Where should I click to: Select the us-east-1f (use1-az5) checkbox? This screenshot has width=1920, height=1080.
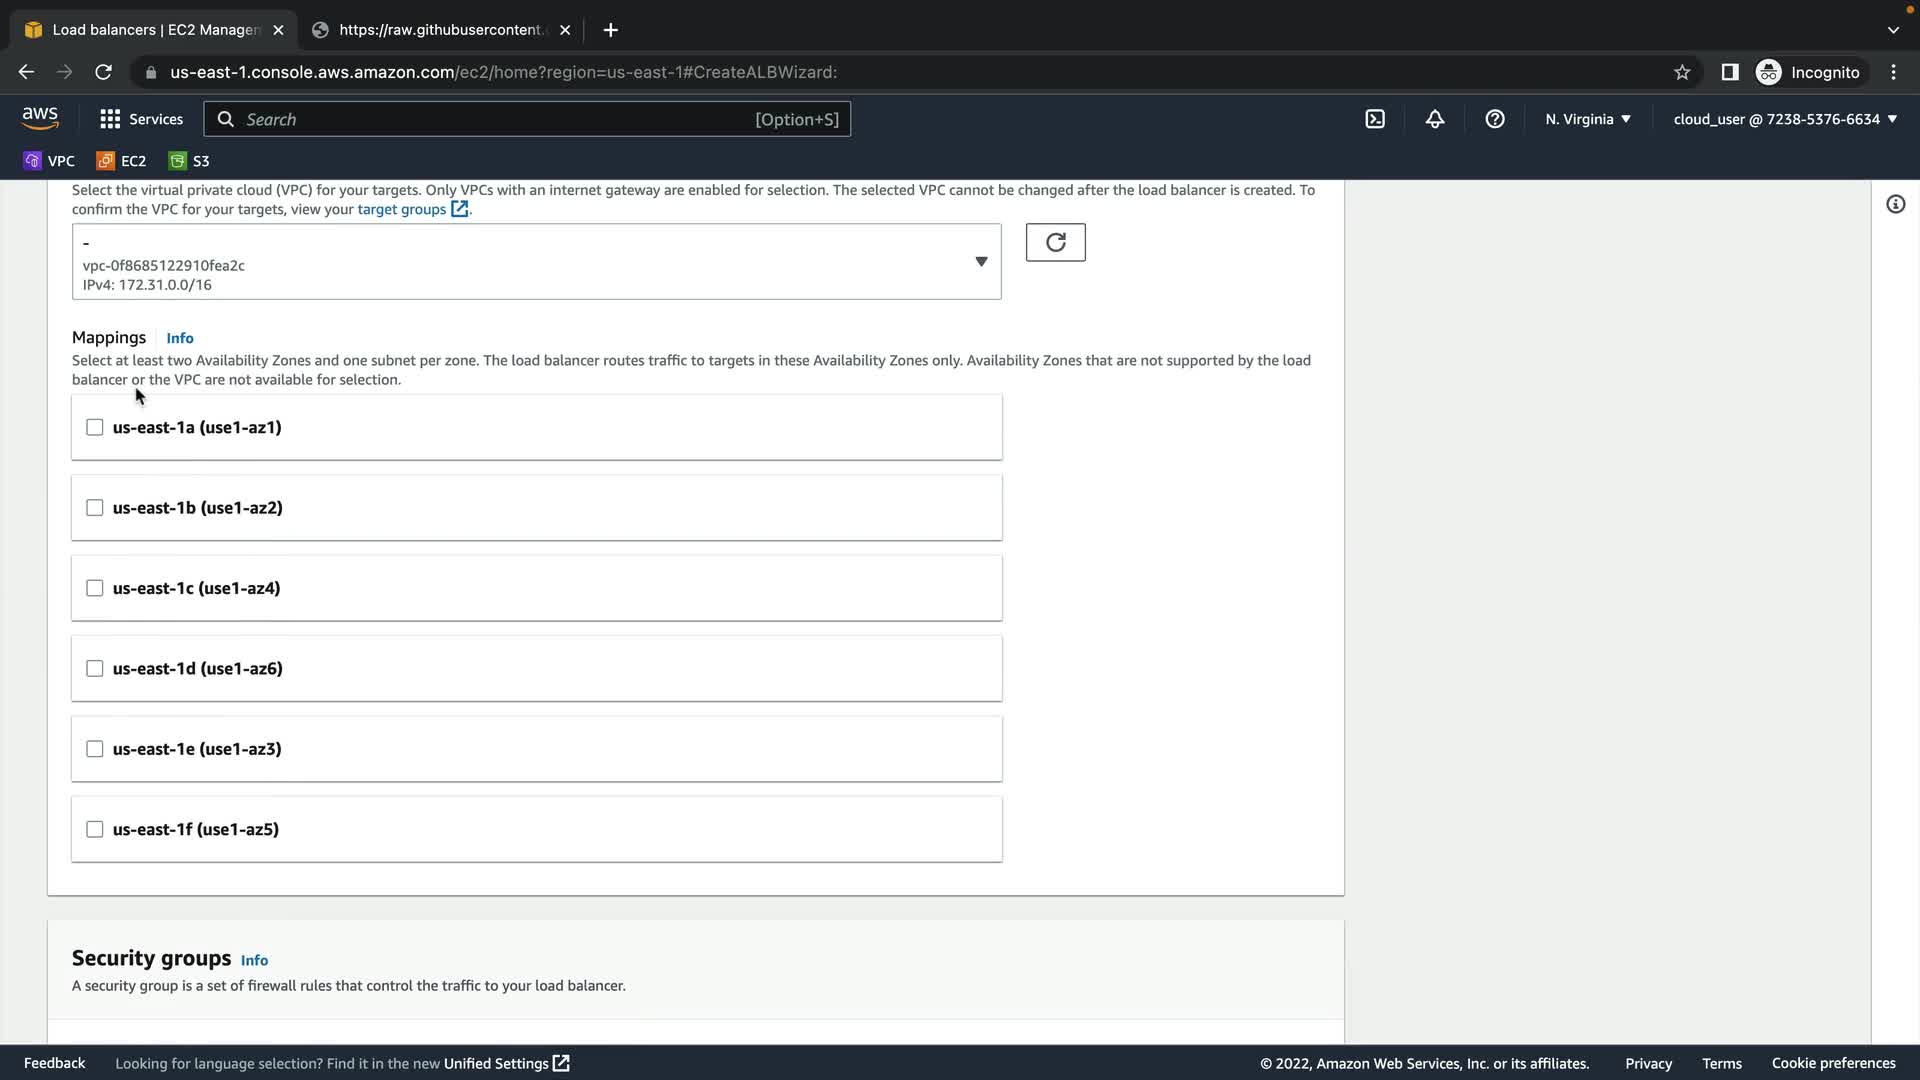click(95, 829)
